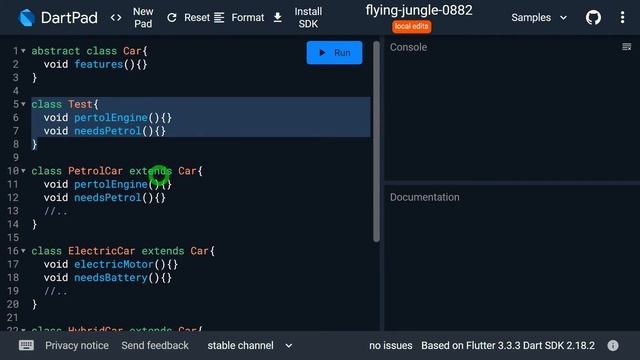Open the Samples dropdown
This screenshot has width=640, height=360.
pos(539,18)
